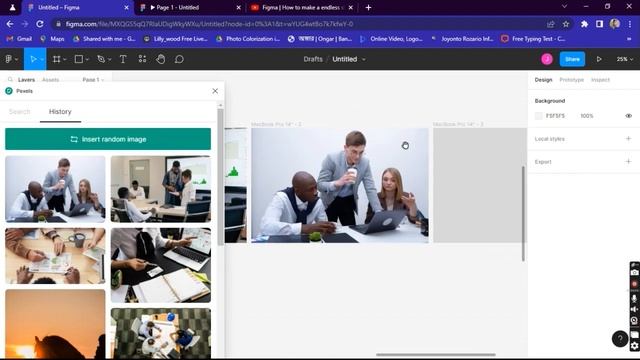The image size is (640, 360).
Task: Open the Figma main menu icon
Action: (x=9, y=59)
